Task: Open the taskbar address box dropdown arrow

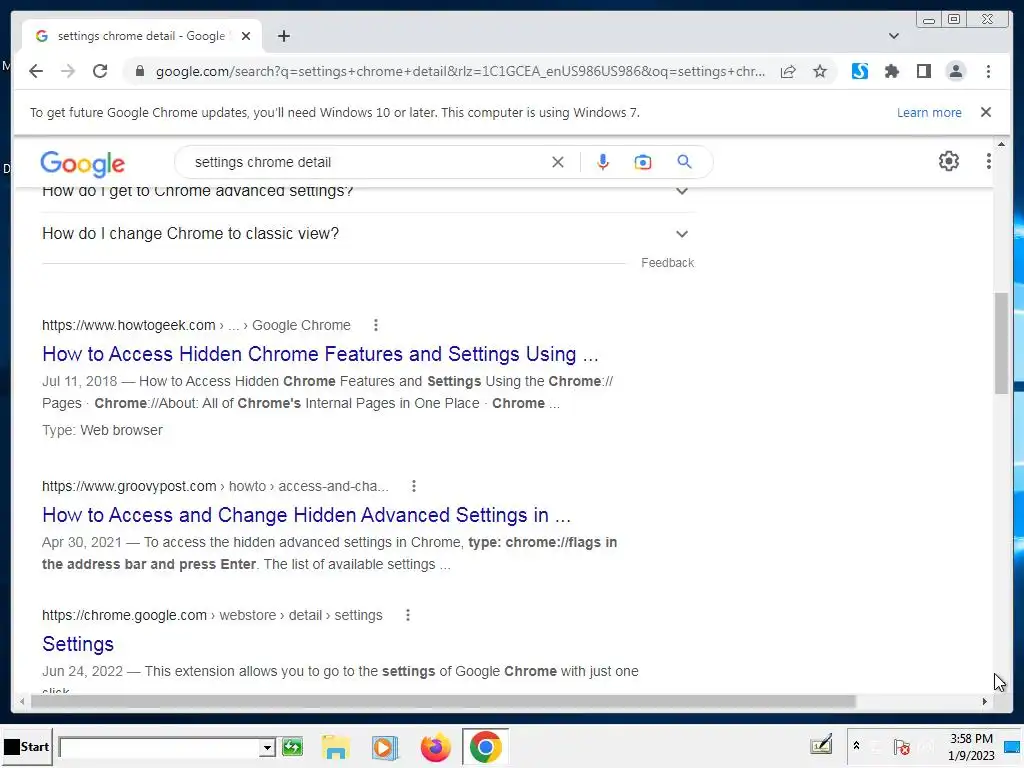Action: click(267, 747)
